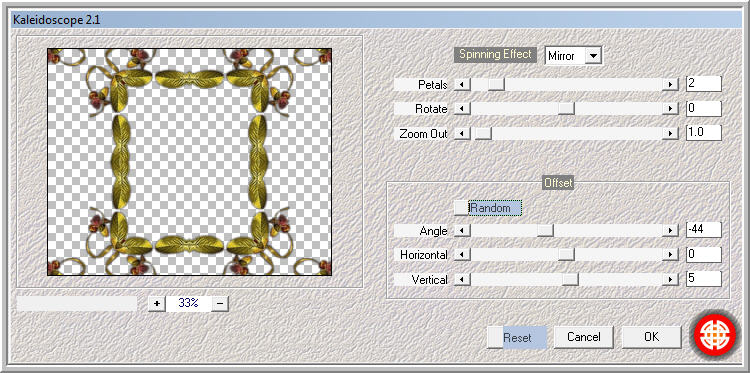
Task: Click the Rotate slider right arrow
Action: click(671, 109)
